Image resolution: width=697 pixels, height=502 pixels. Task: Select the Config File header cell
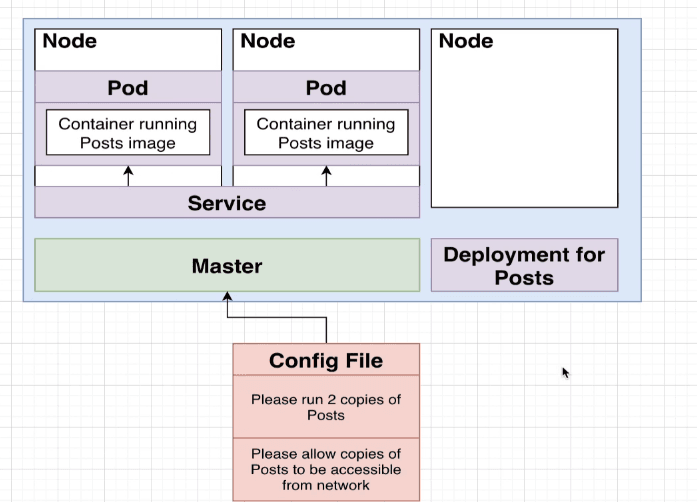pyautogui.click(x=326, y=360)
